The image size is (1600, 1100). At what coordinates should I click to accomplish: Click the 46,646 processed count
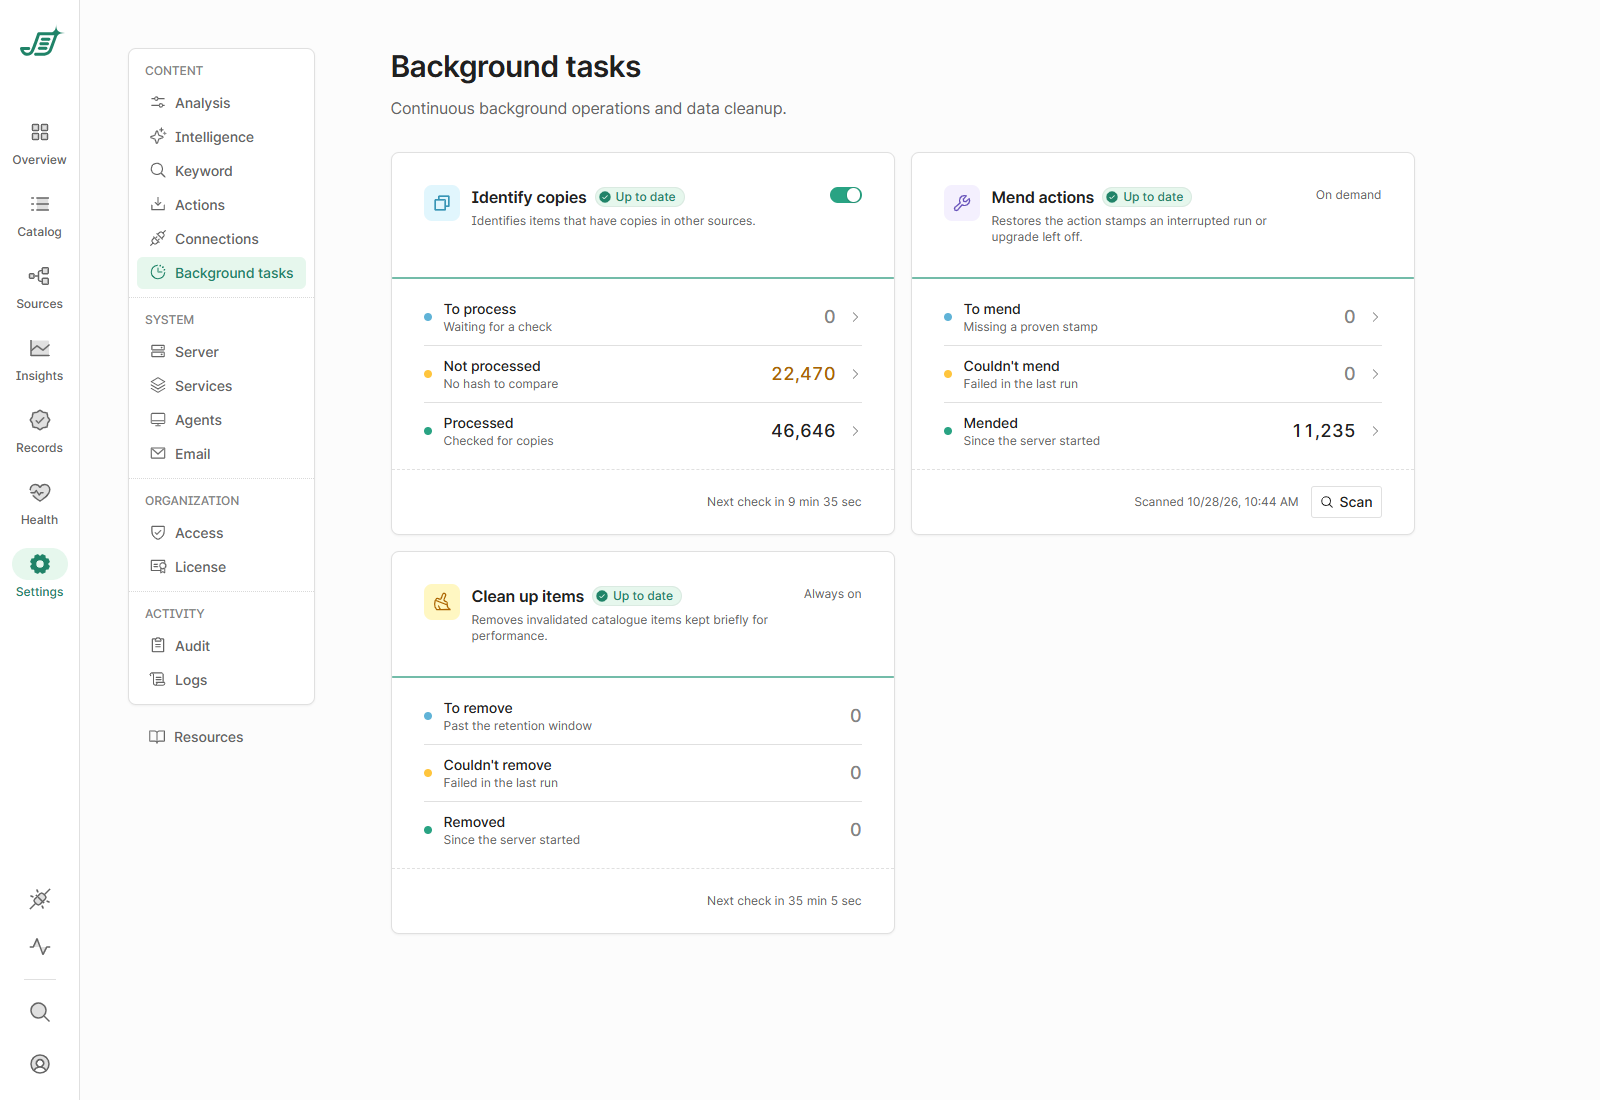click(x=803, y=431)
